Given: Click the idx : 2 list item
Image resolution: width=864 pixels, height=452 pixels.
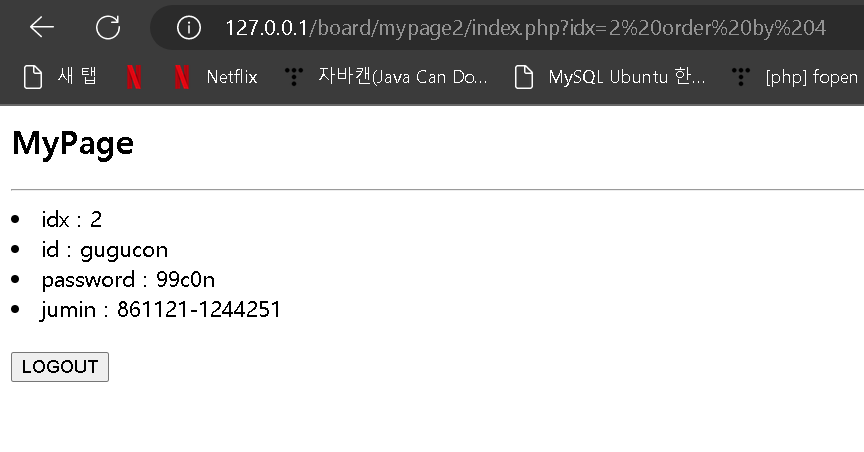Looking at the screenshot, I should pos(72,219).
